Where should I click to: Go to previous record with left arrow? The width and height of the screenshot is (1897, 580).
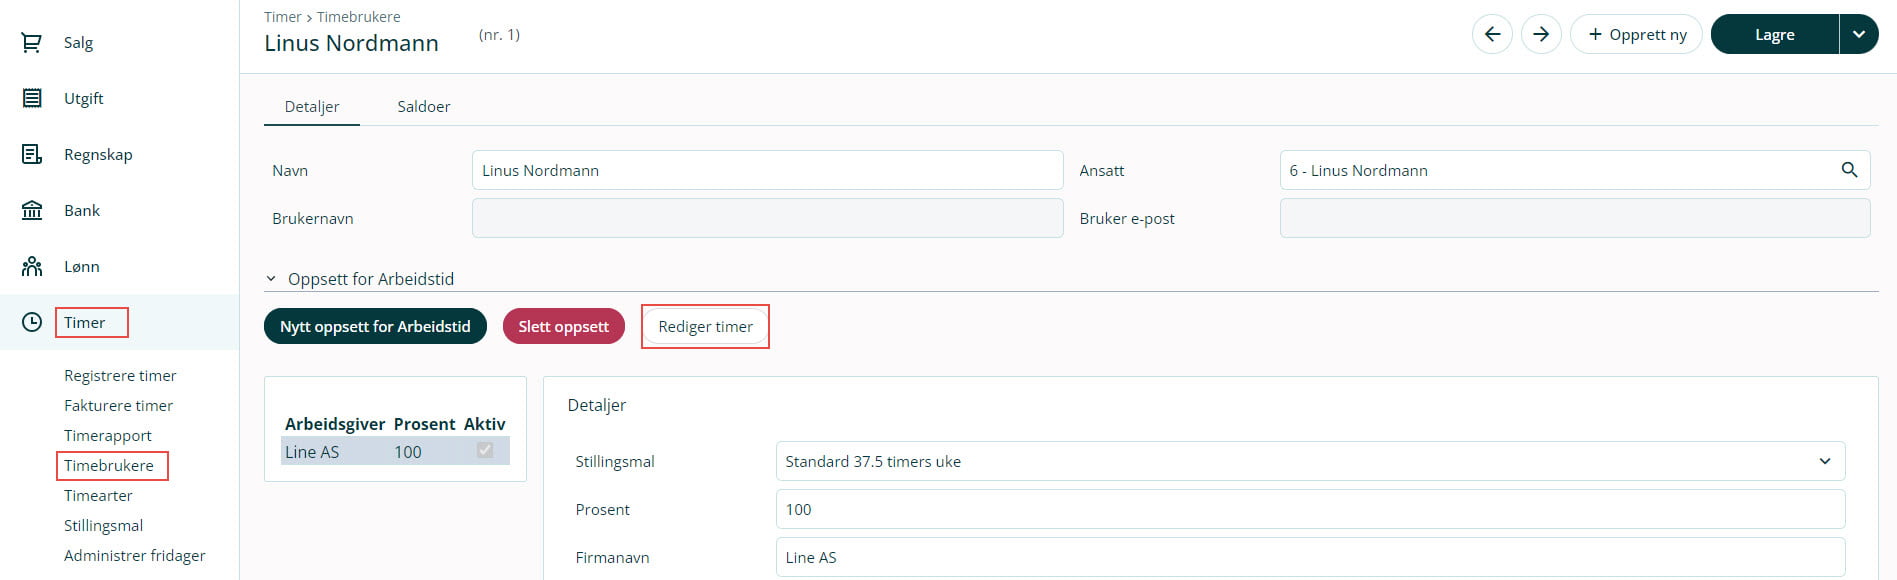click(x=1492, y=35)
